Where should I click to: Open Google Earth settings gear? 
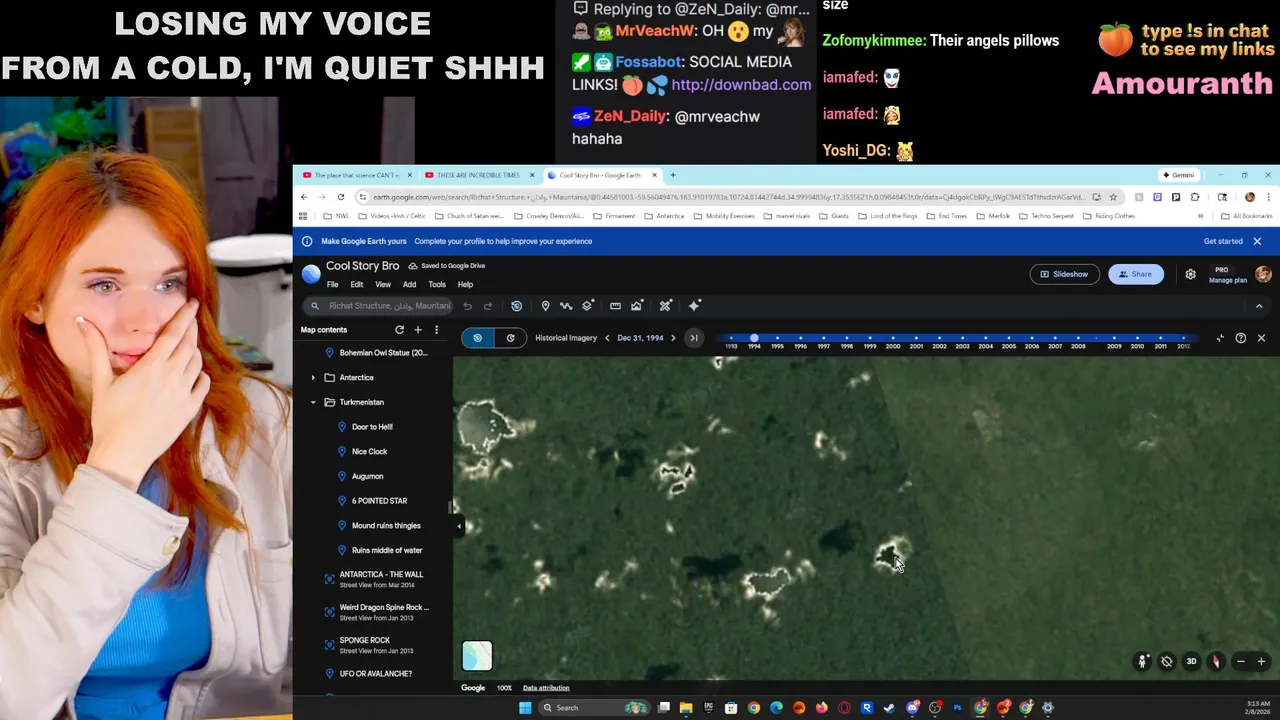[1190, 274]
